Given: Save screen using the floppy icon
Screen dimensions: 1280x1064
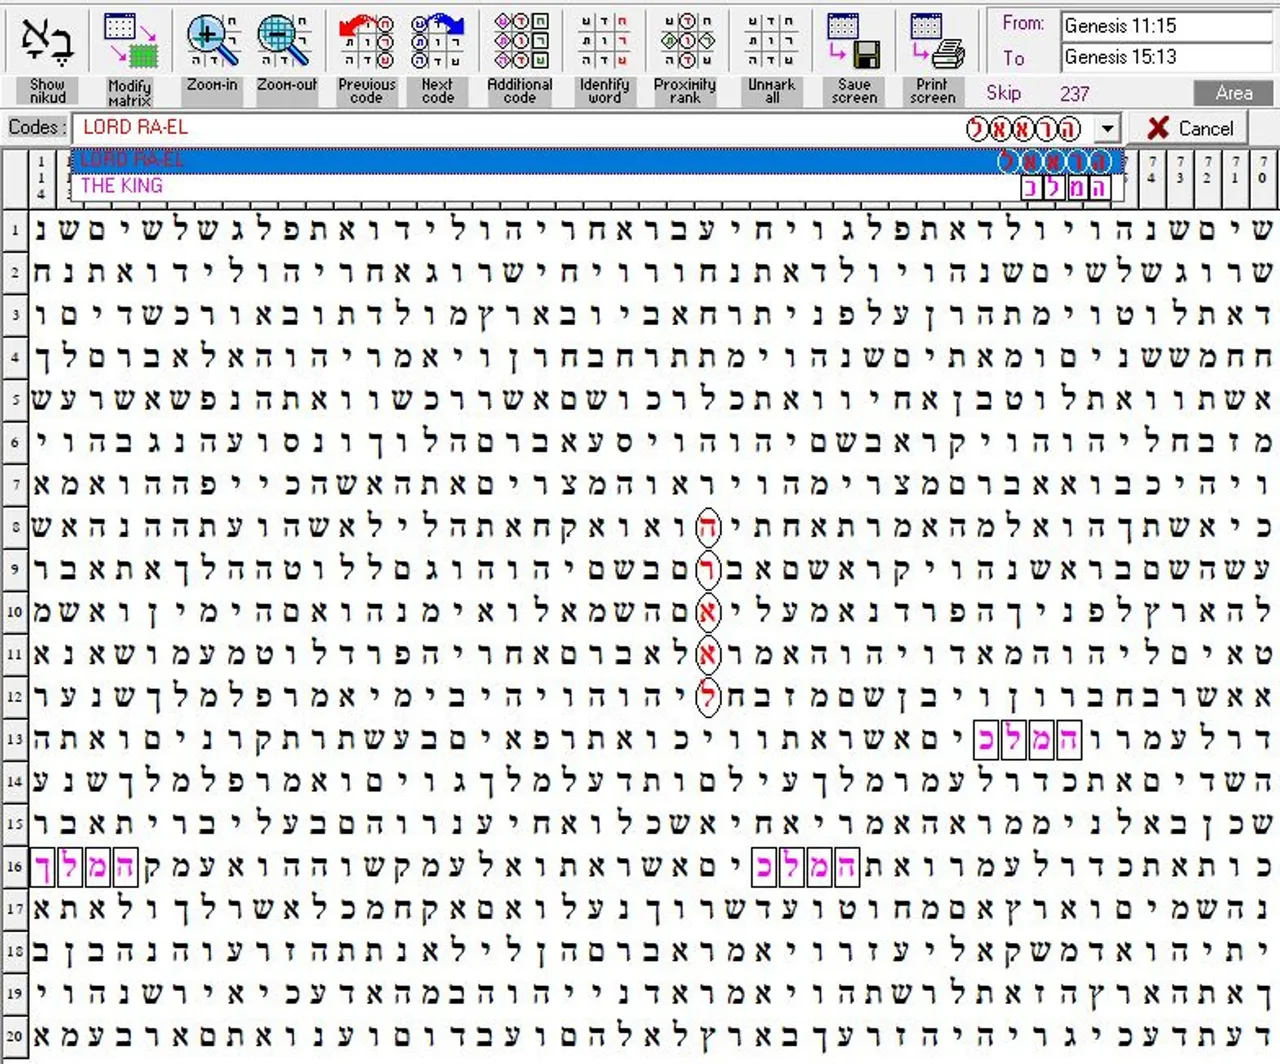Looking at the screenshot, I should (854, 43).
